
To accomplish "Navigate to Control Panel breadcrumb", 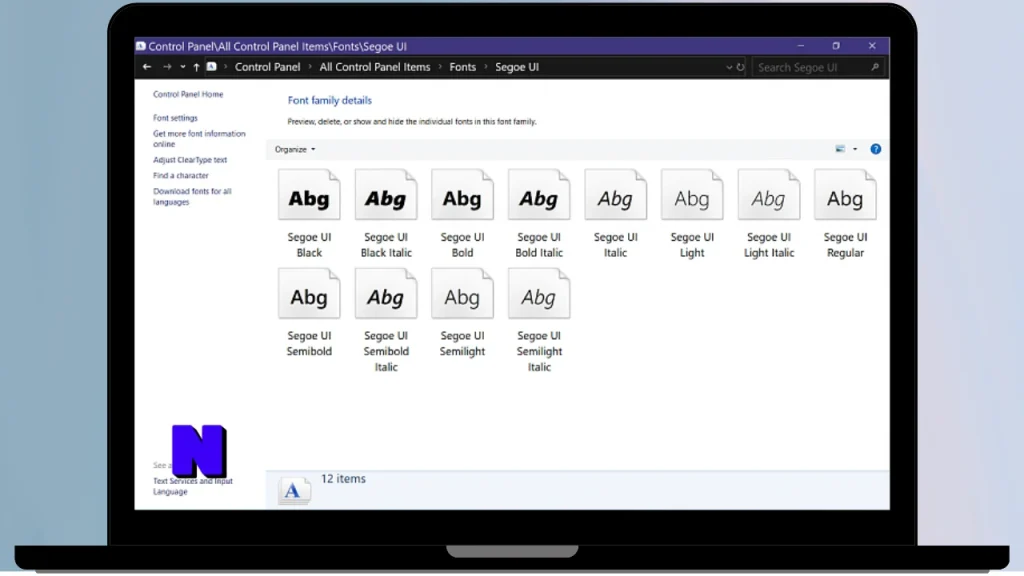I will coord(267,67).
